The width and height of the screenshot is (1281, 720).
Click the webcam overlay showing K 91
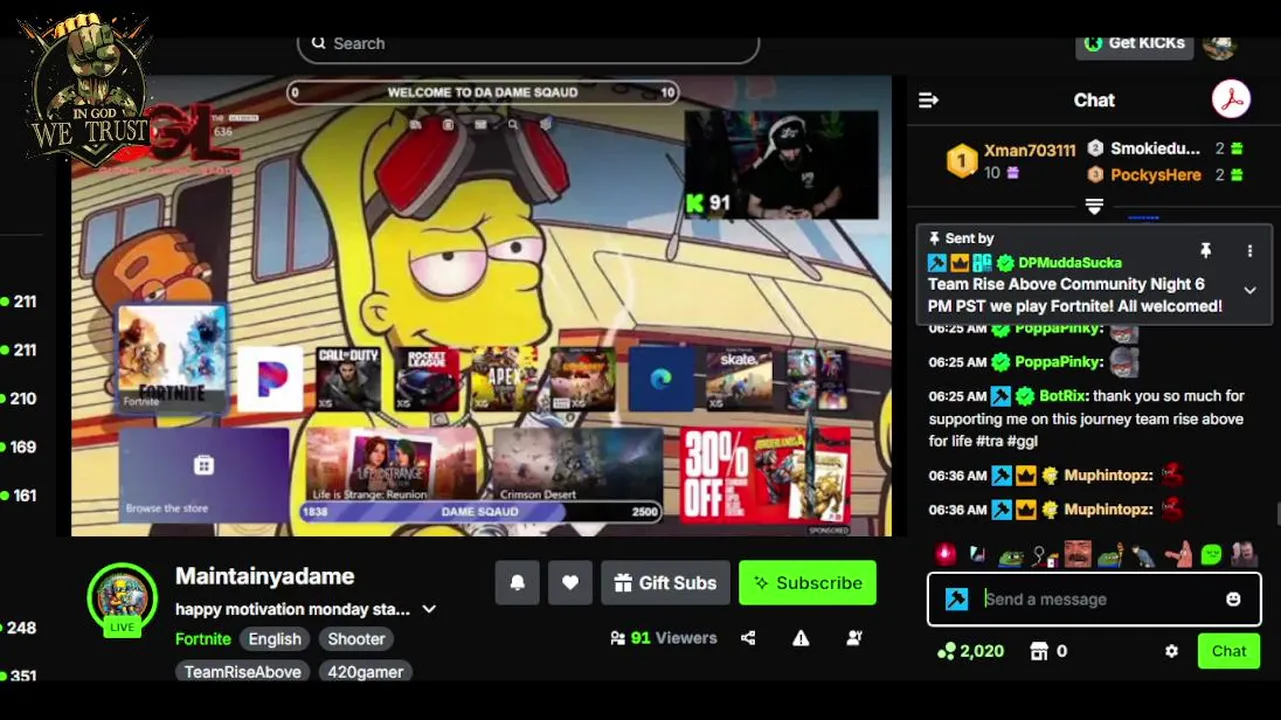click(x=781, y=165)
